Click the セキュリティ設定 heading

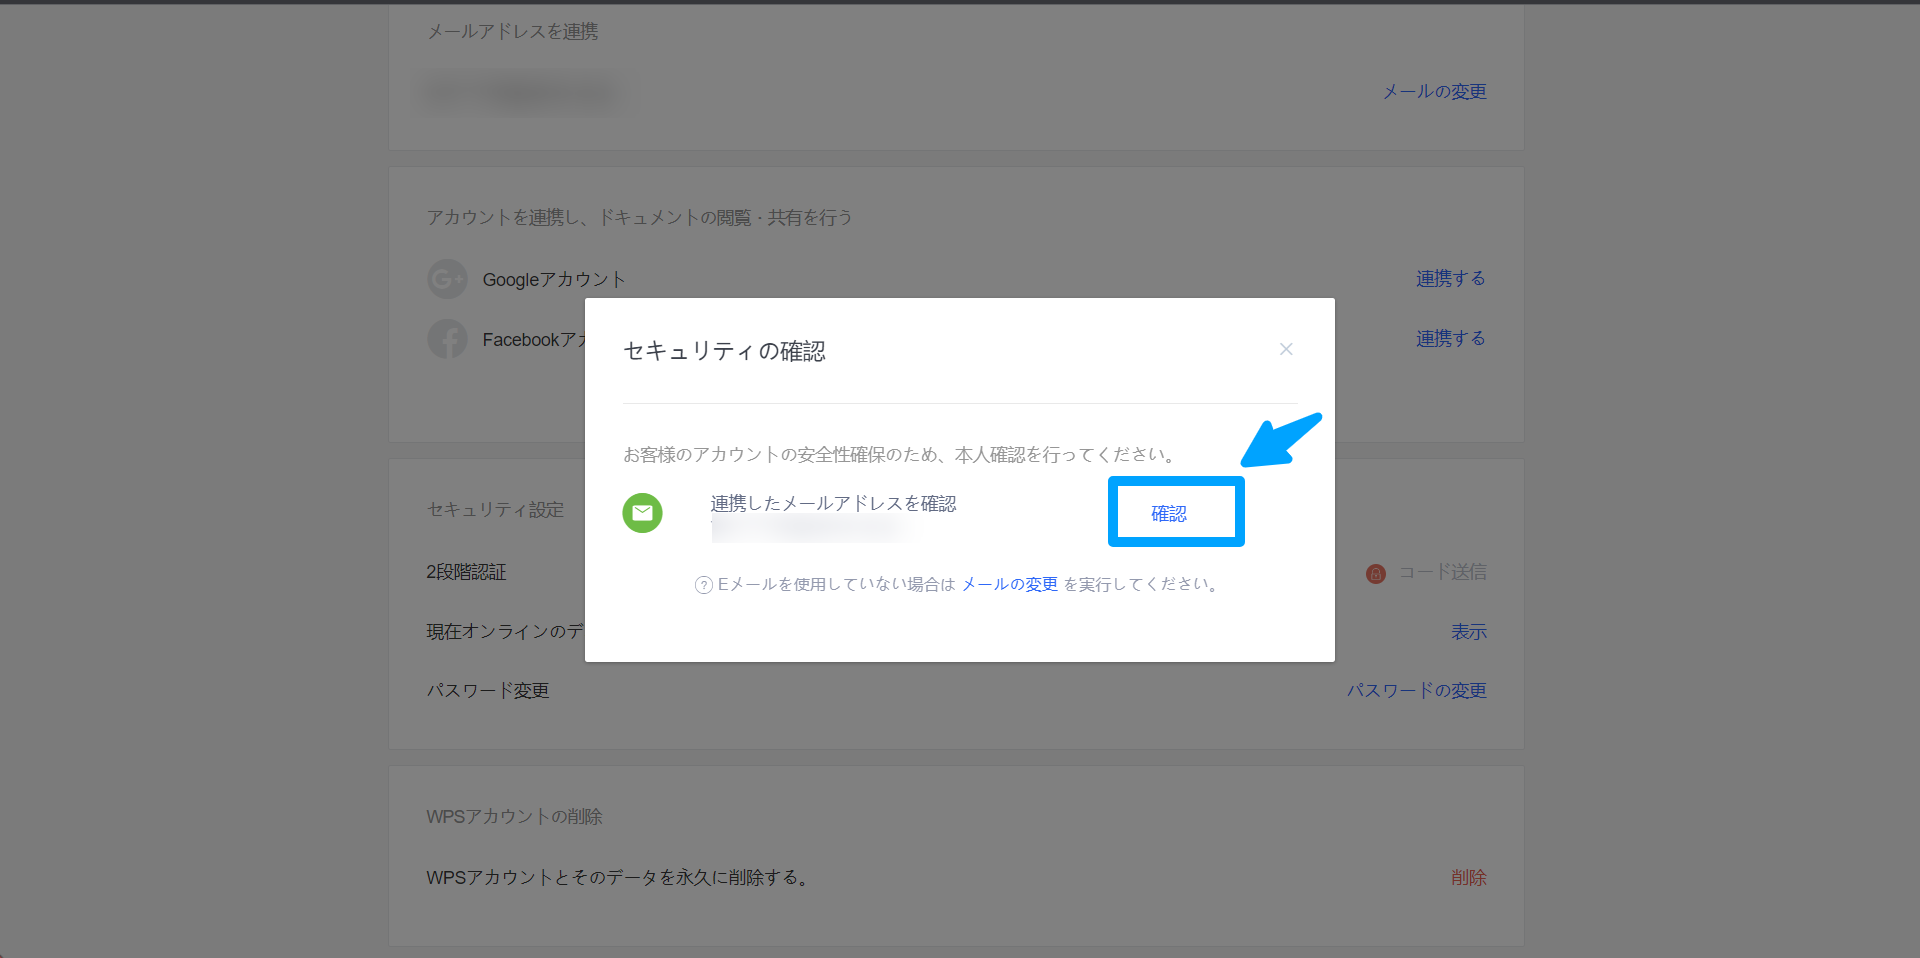coord(495,510)
